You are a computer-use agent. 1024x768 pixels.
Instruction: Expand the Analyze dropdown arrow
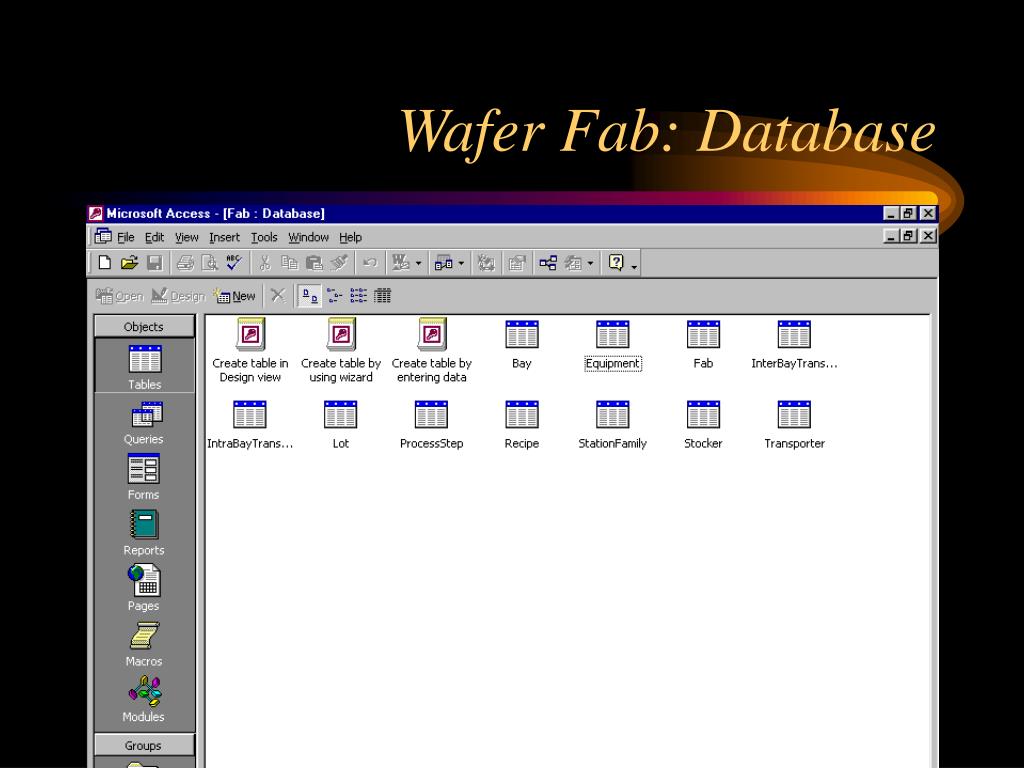(461, 264)
